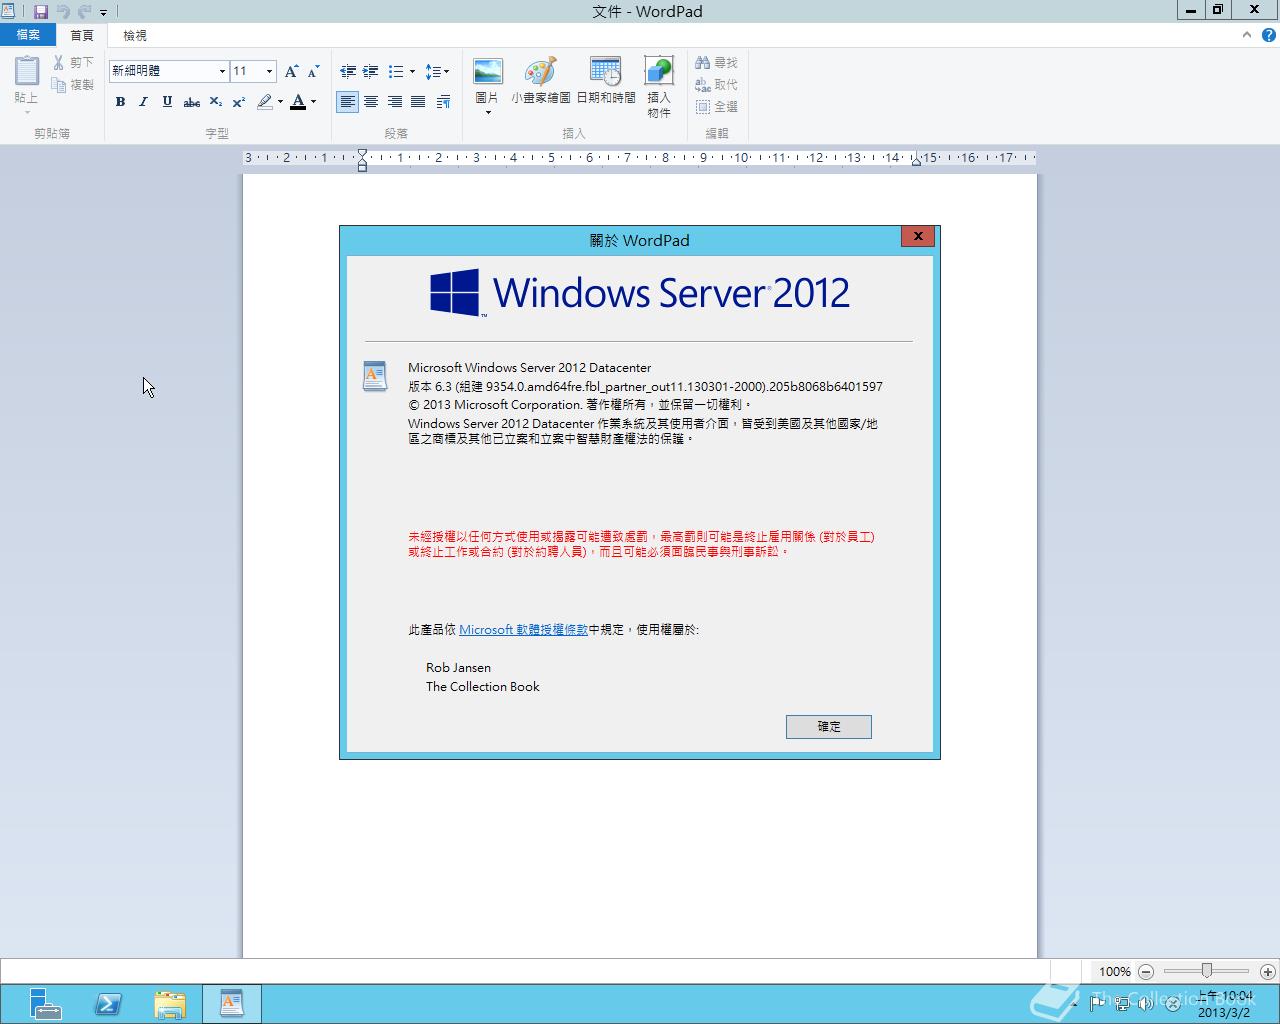Open the blue 檔案 file menu
Viewport: 1280px width, 1024px height.
tap(28, 35)
